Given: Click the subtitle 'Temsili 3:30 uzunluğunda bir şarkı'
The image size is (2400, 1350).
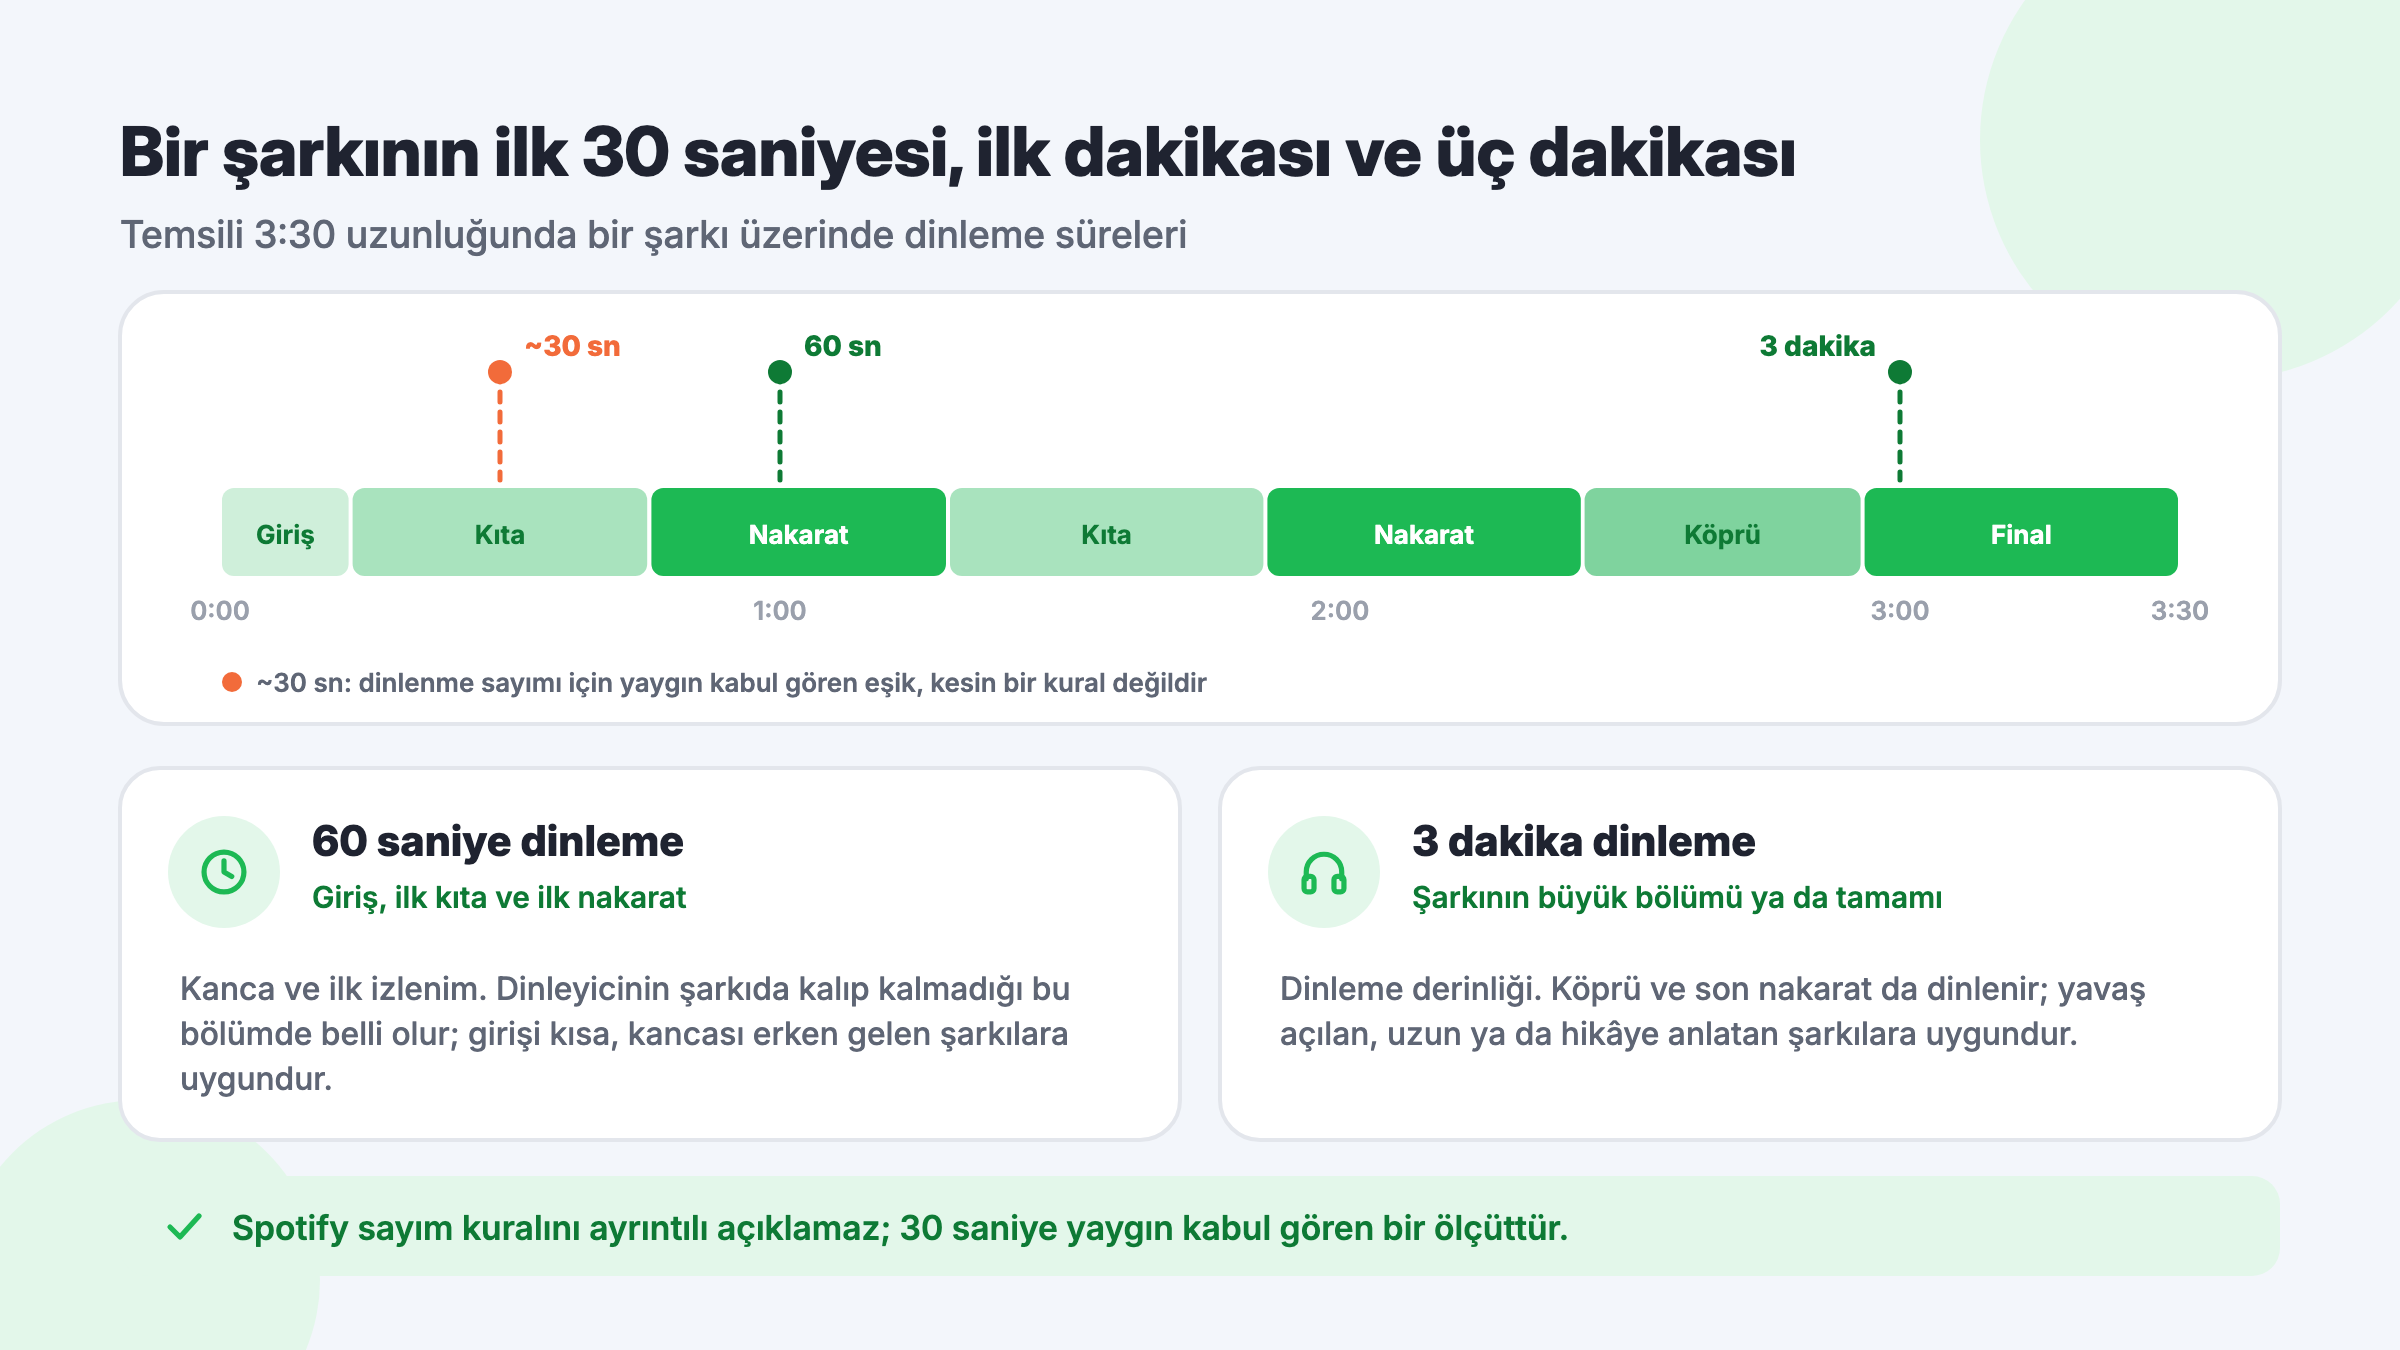Looking at the screenshot, I should pos(654,235).
